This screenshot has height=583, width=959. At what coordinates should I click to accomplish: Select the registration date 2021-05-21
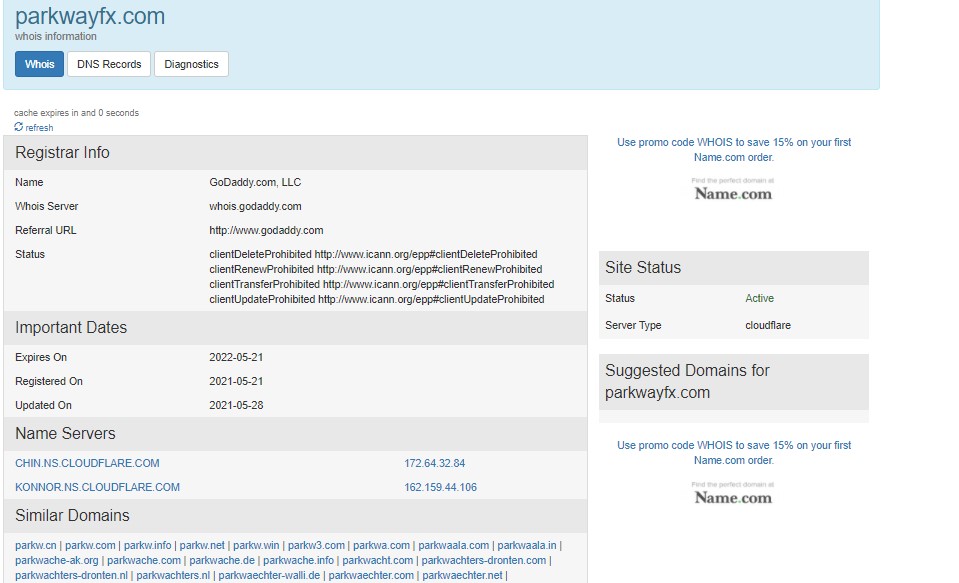tap(236, 381)
